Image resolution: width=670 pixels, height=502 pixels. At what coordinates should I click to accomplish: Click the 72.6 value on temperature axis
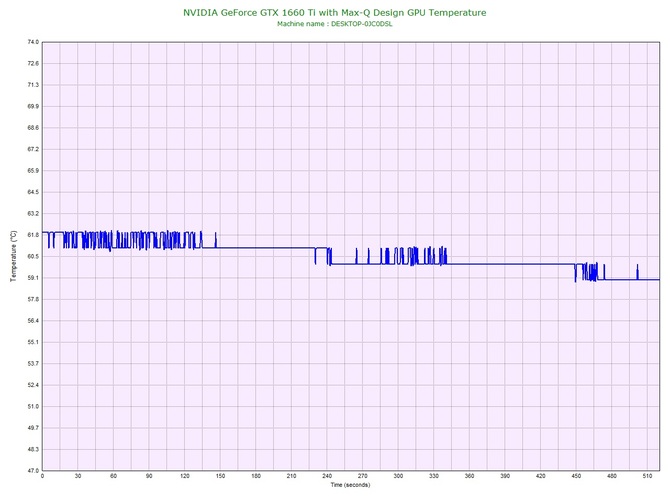(33, 63)
